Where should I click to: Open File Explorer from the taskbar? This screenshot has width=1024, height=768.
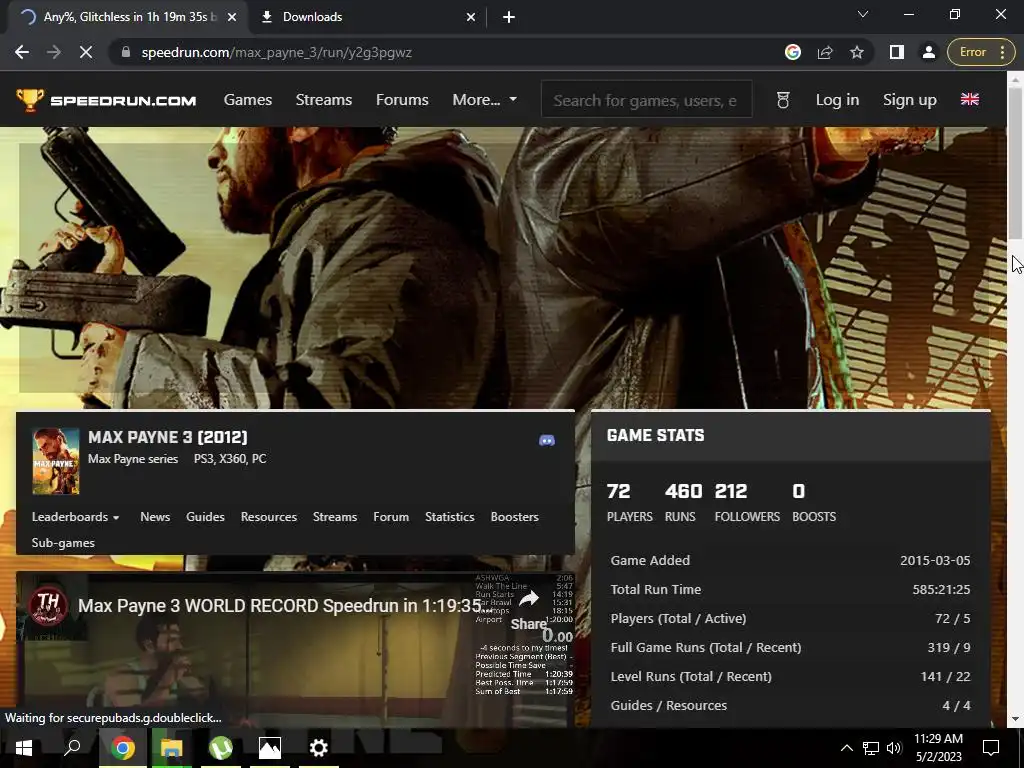click(172, 748)
